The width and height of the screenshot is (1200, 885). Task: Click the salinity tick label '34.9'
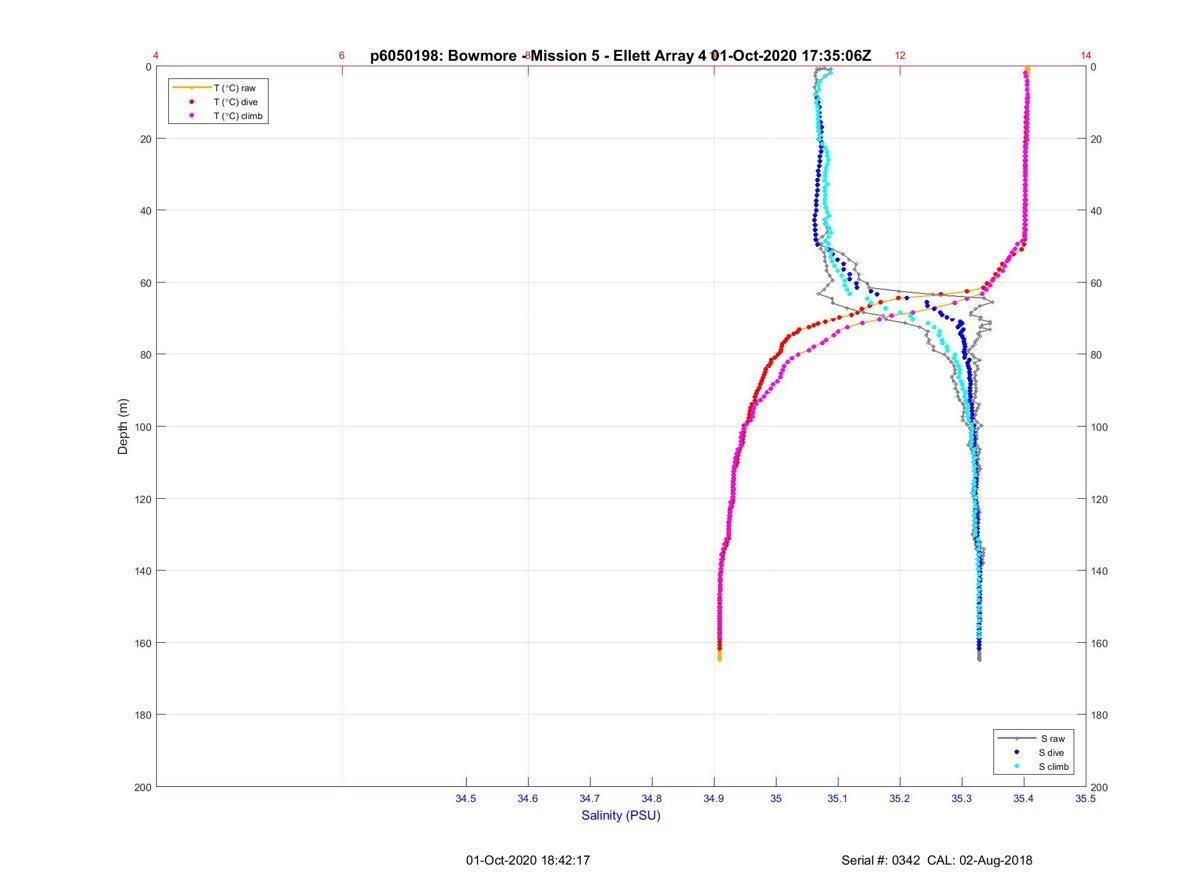(x=714, y=799)
